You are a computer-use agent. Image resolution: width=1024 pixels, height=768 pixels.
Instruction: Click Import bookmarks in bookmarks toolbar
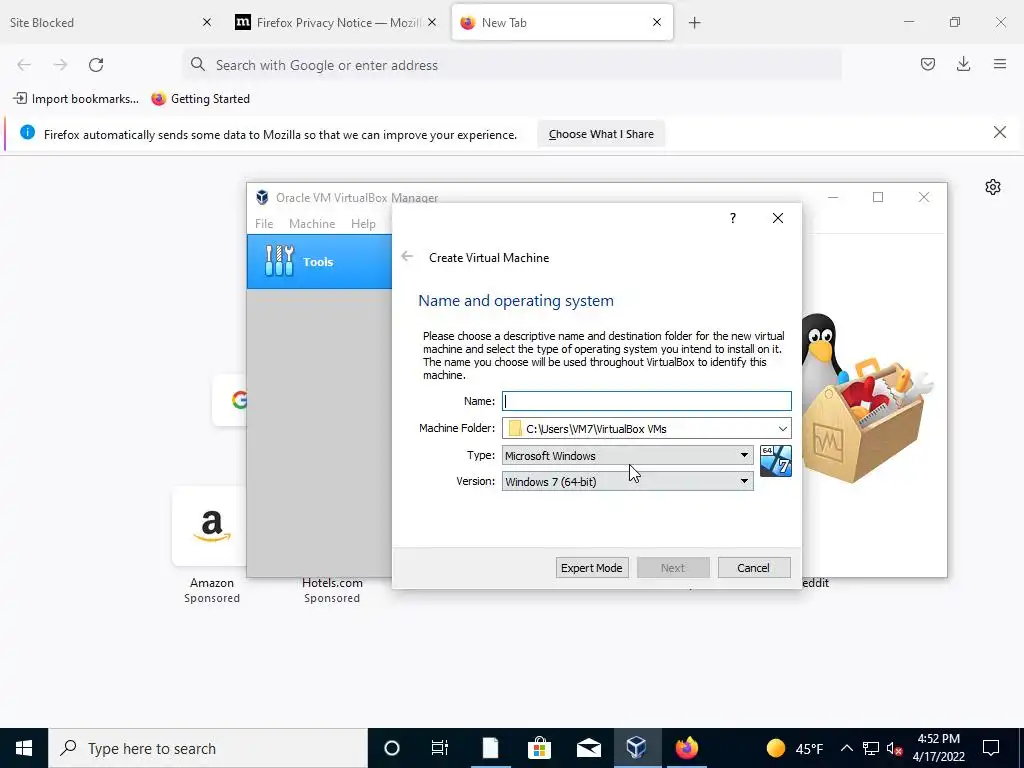[76, 99]
